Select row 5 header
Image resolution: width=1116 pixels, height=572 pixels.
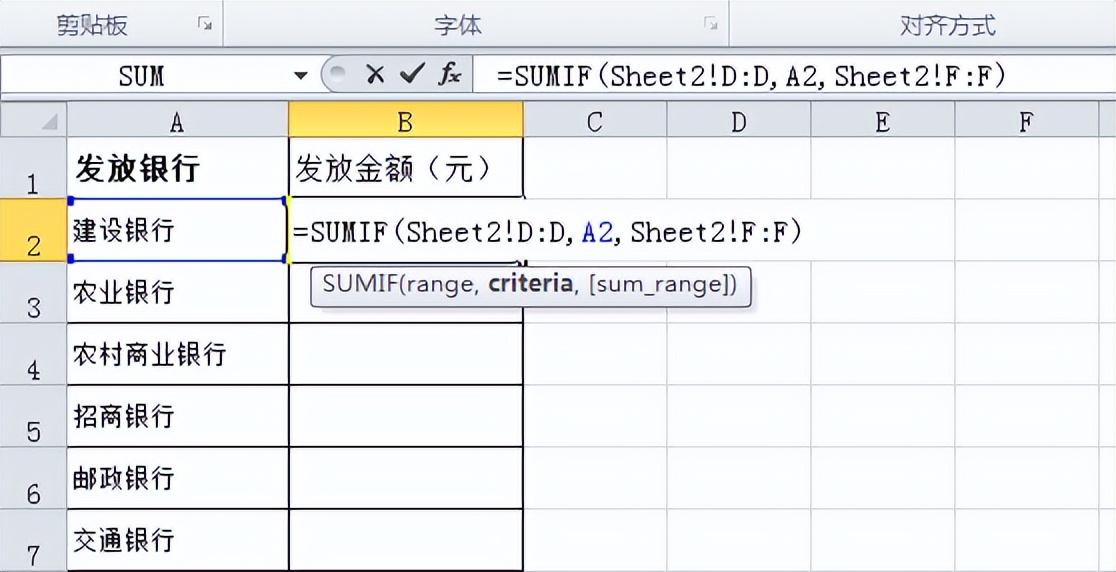[x=33, y=417]
